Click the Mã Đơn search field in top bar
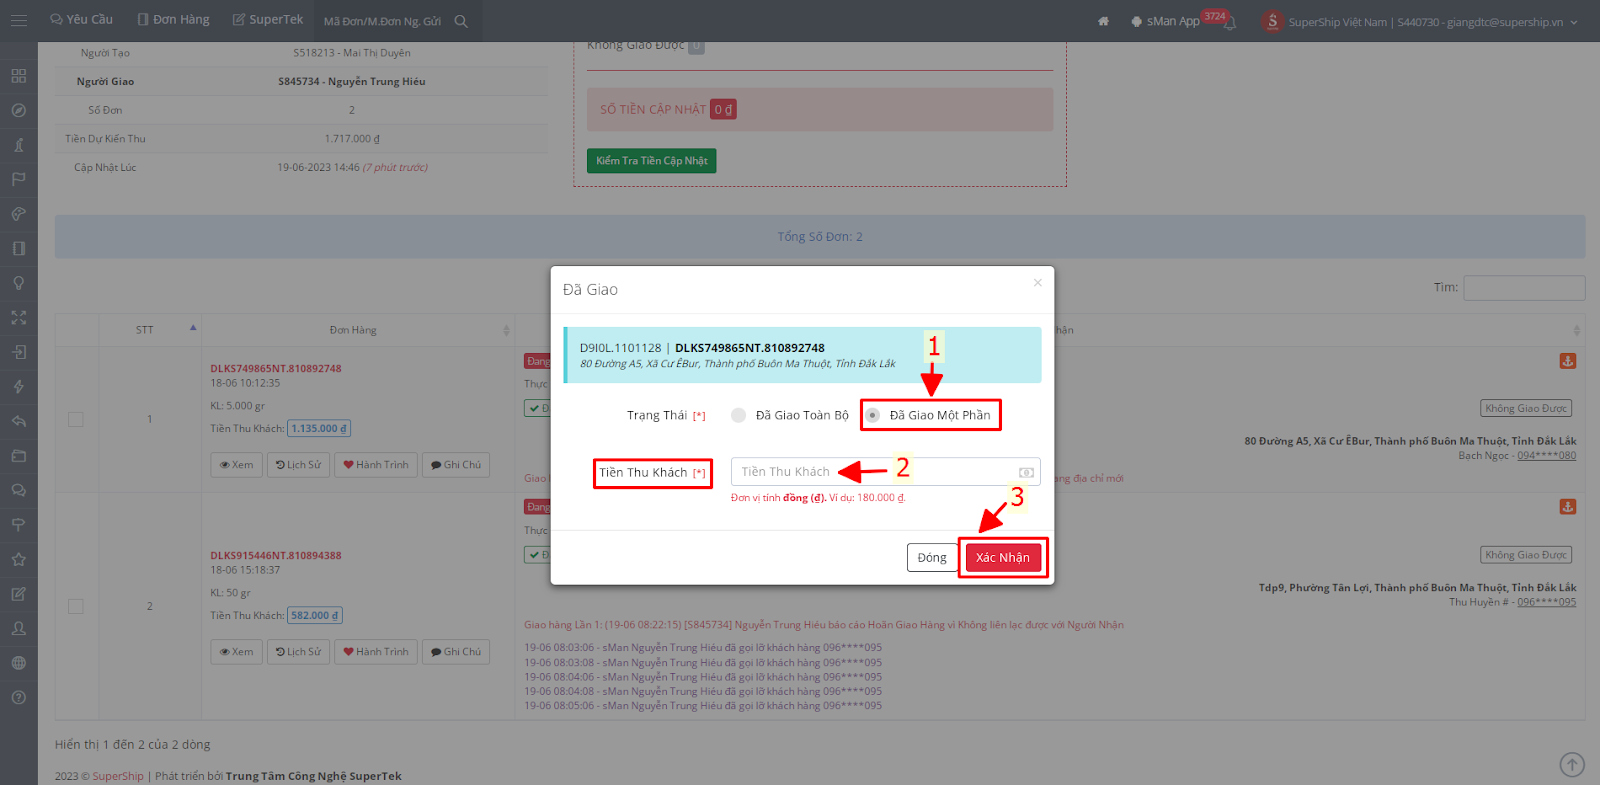Image resolution: width=1600 pixels, height=785 pixels. 382,21
